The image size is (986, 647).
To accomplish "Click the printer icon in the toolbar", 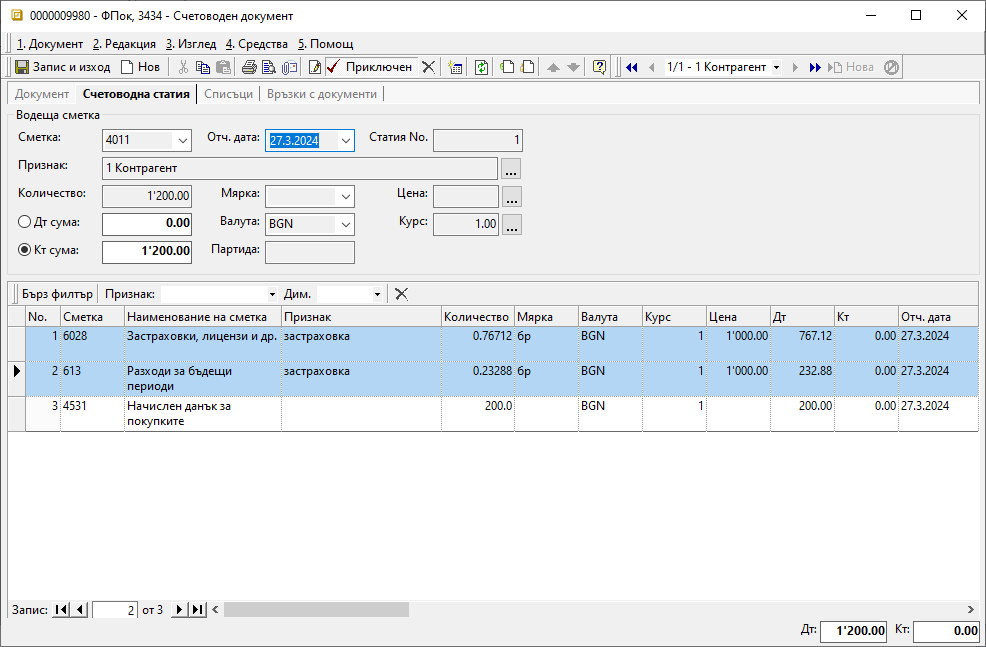I will (249, 67).
